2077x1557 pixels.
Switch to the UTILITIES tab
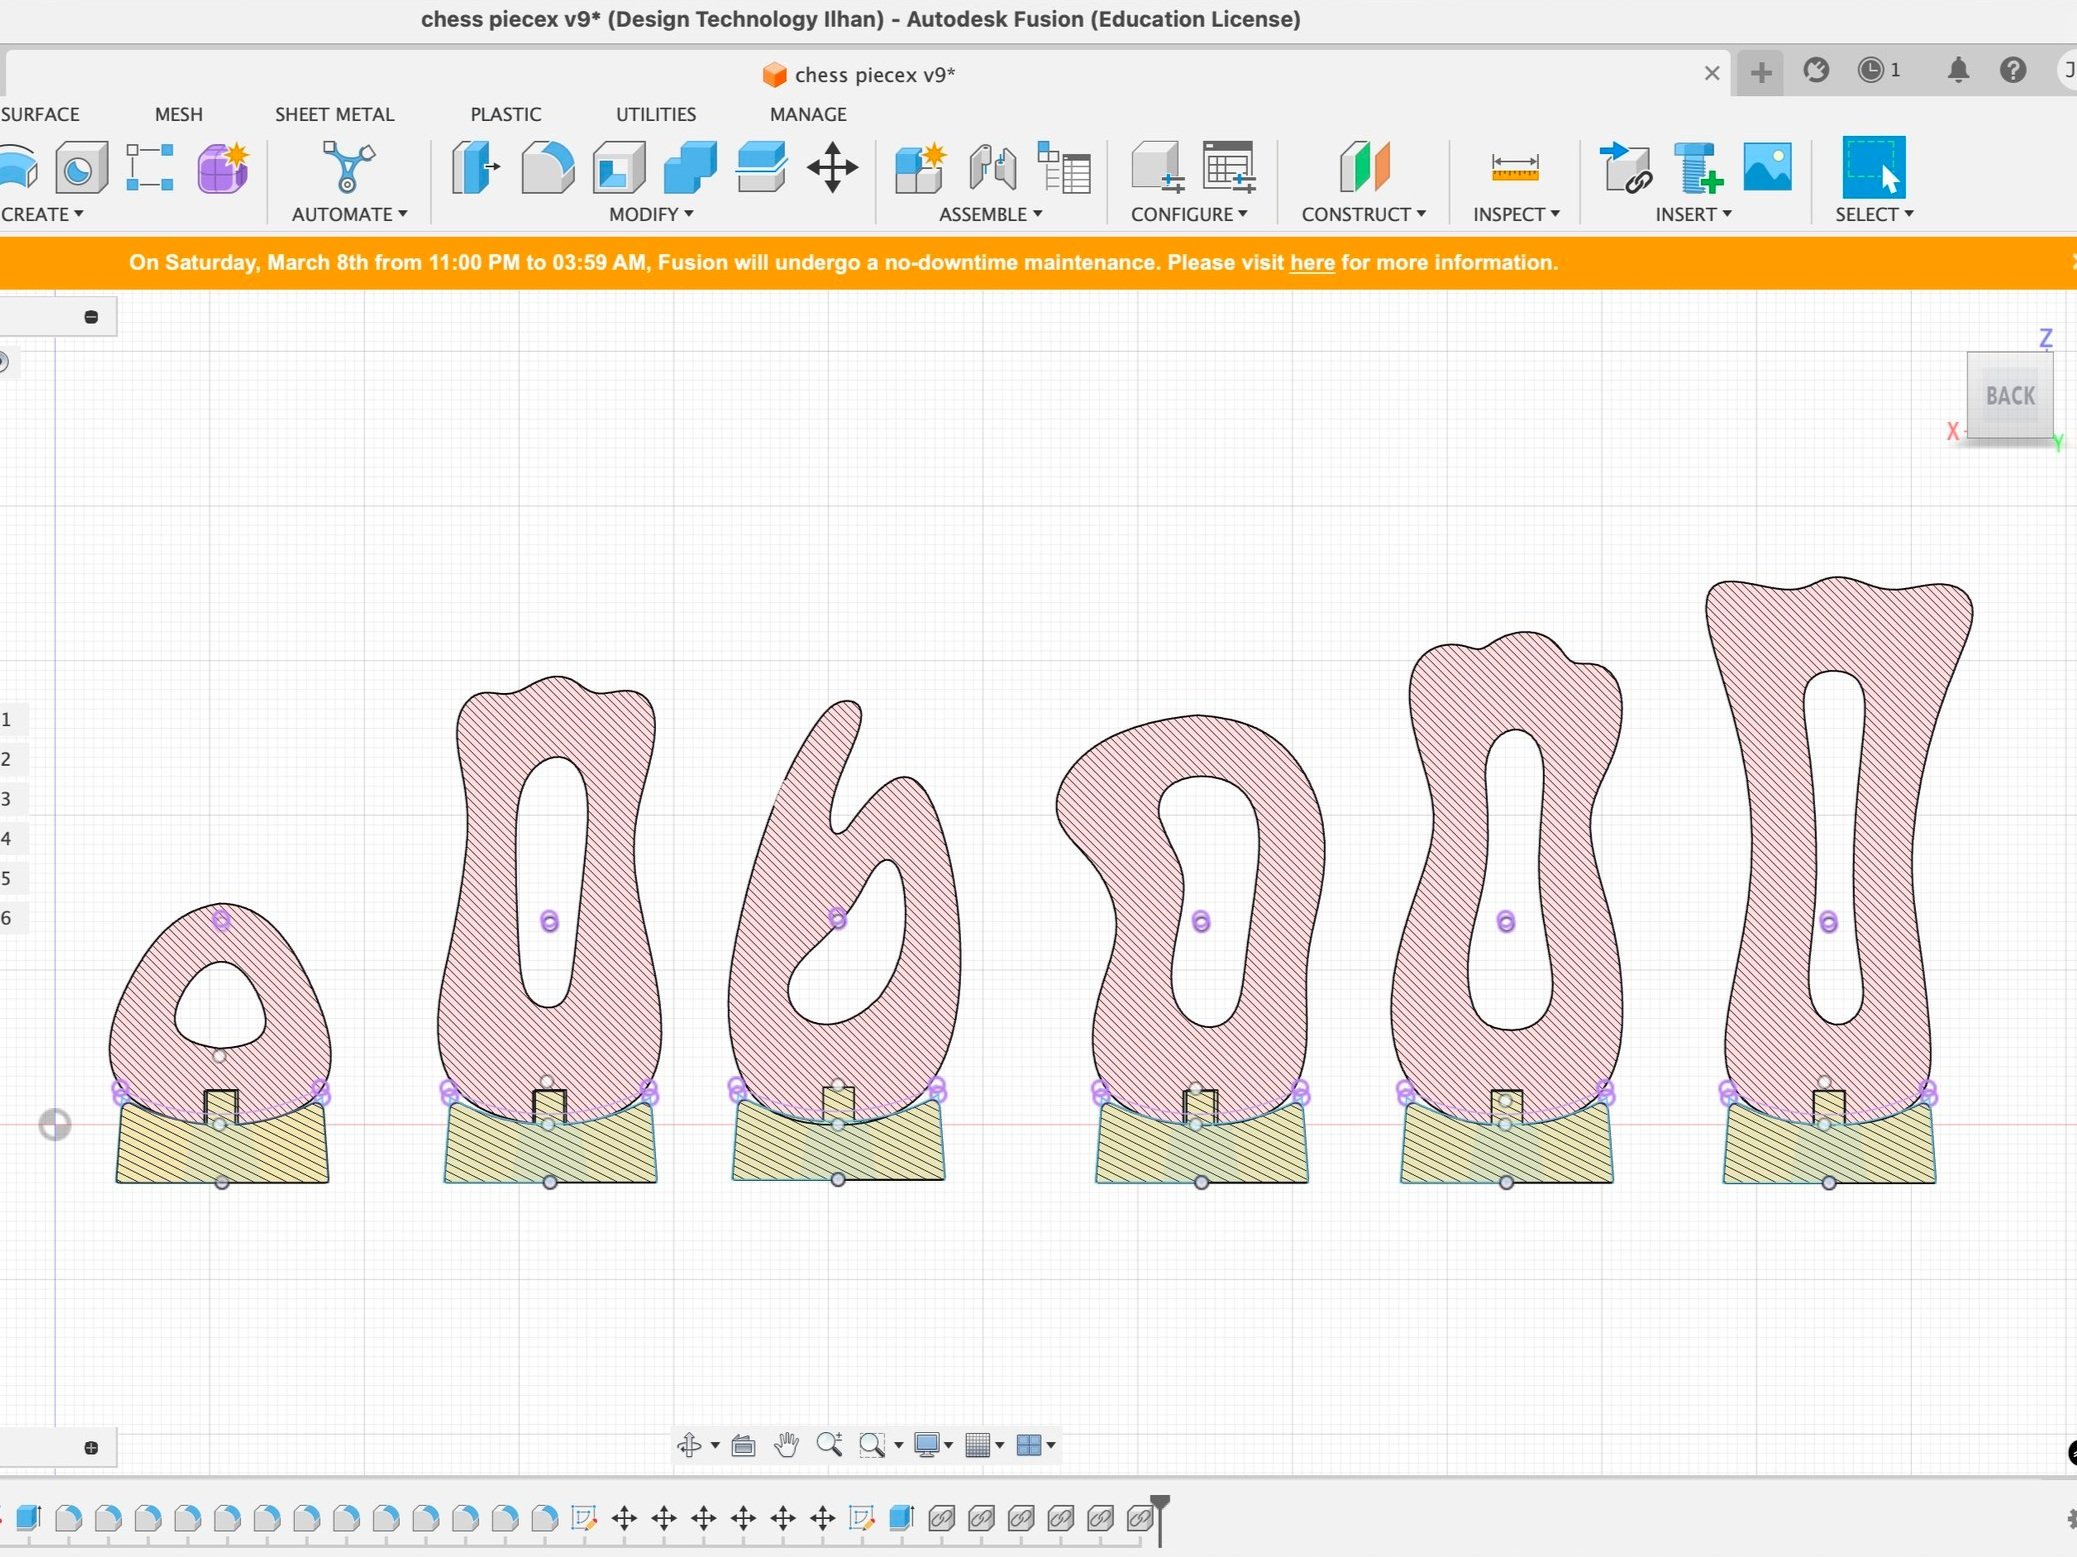tap(656, 114)
